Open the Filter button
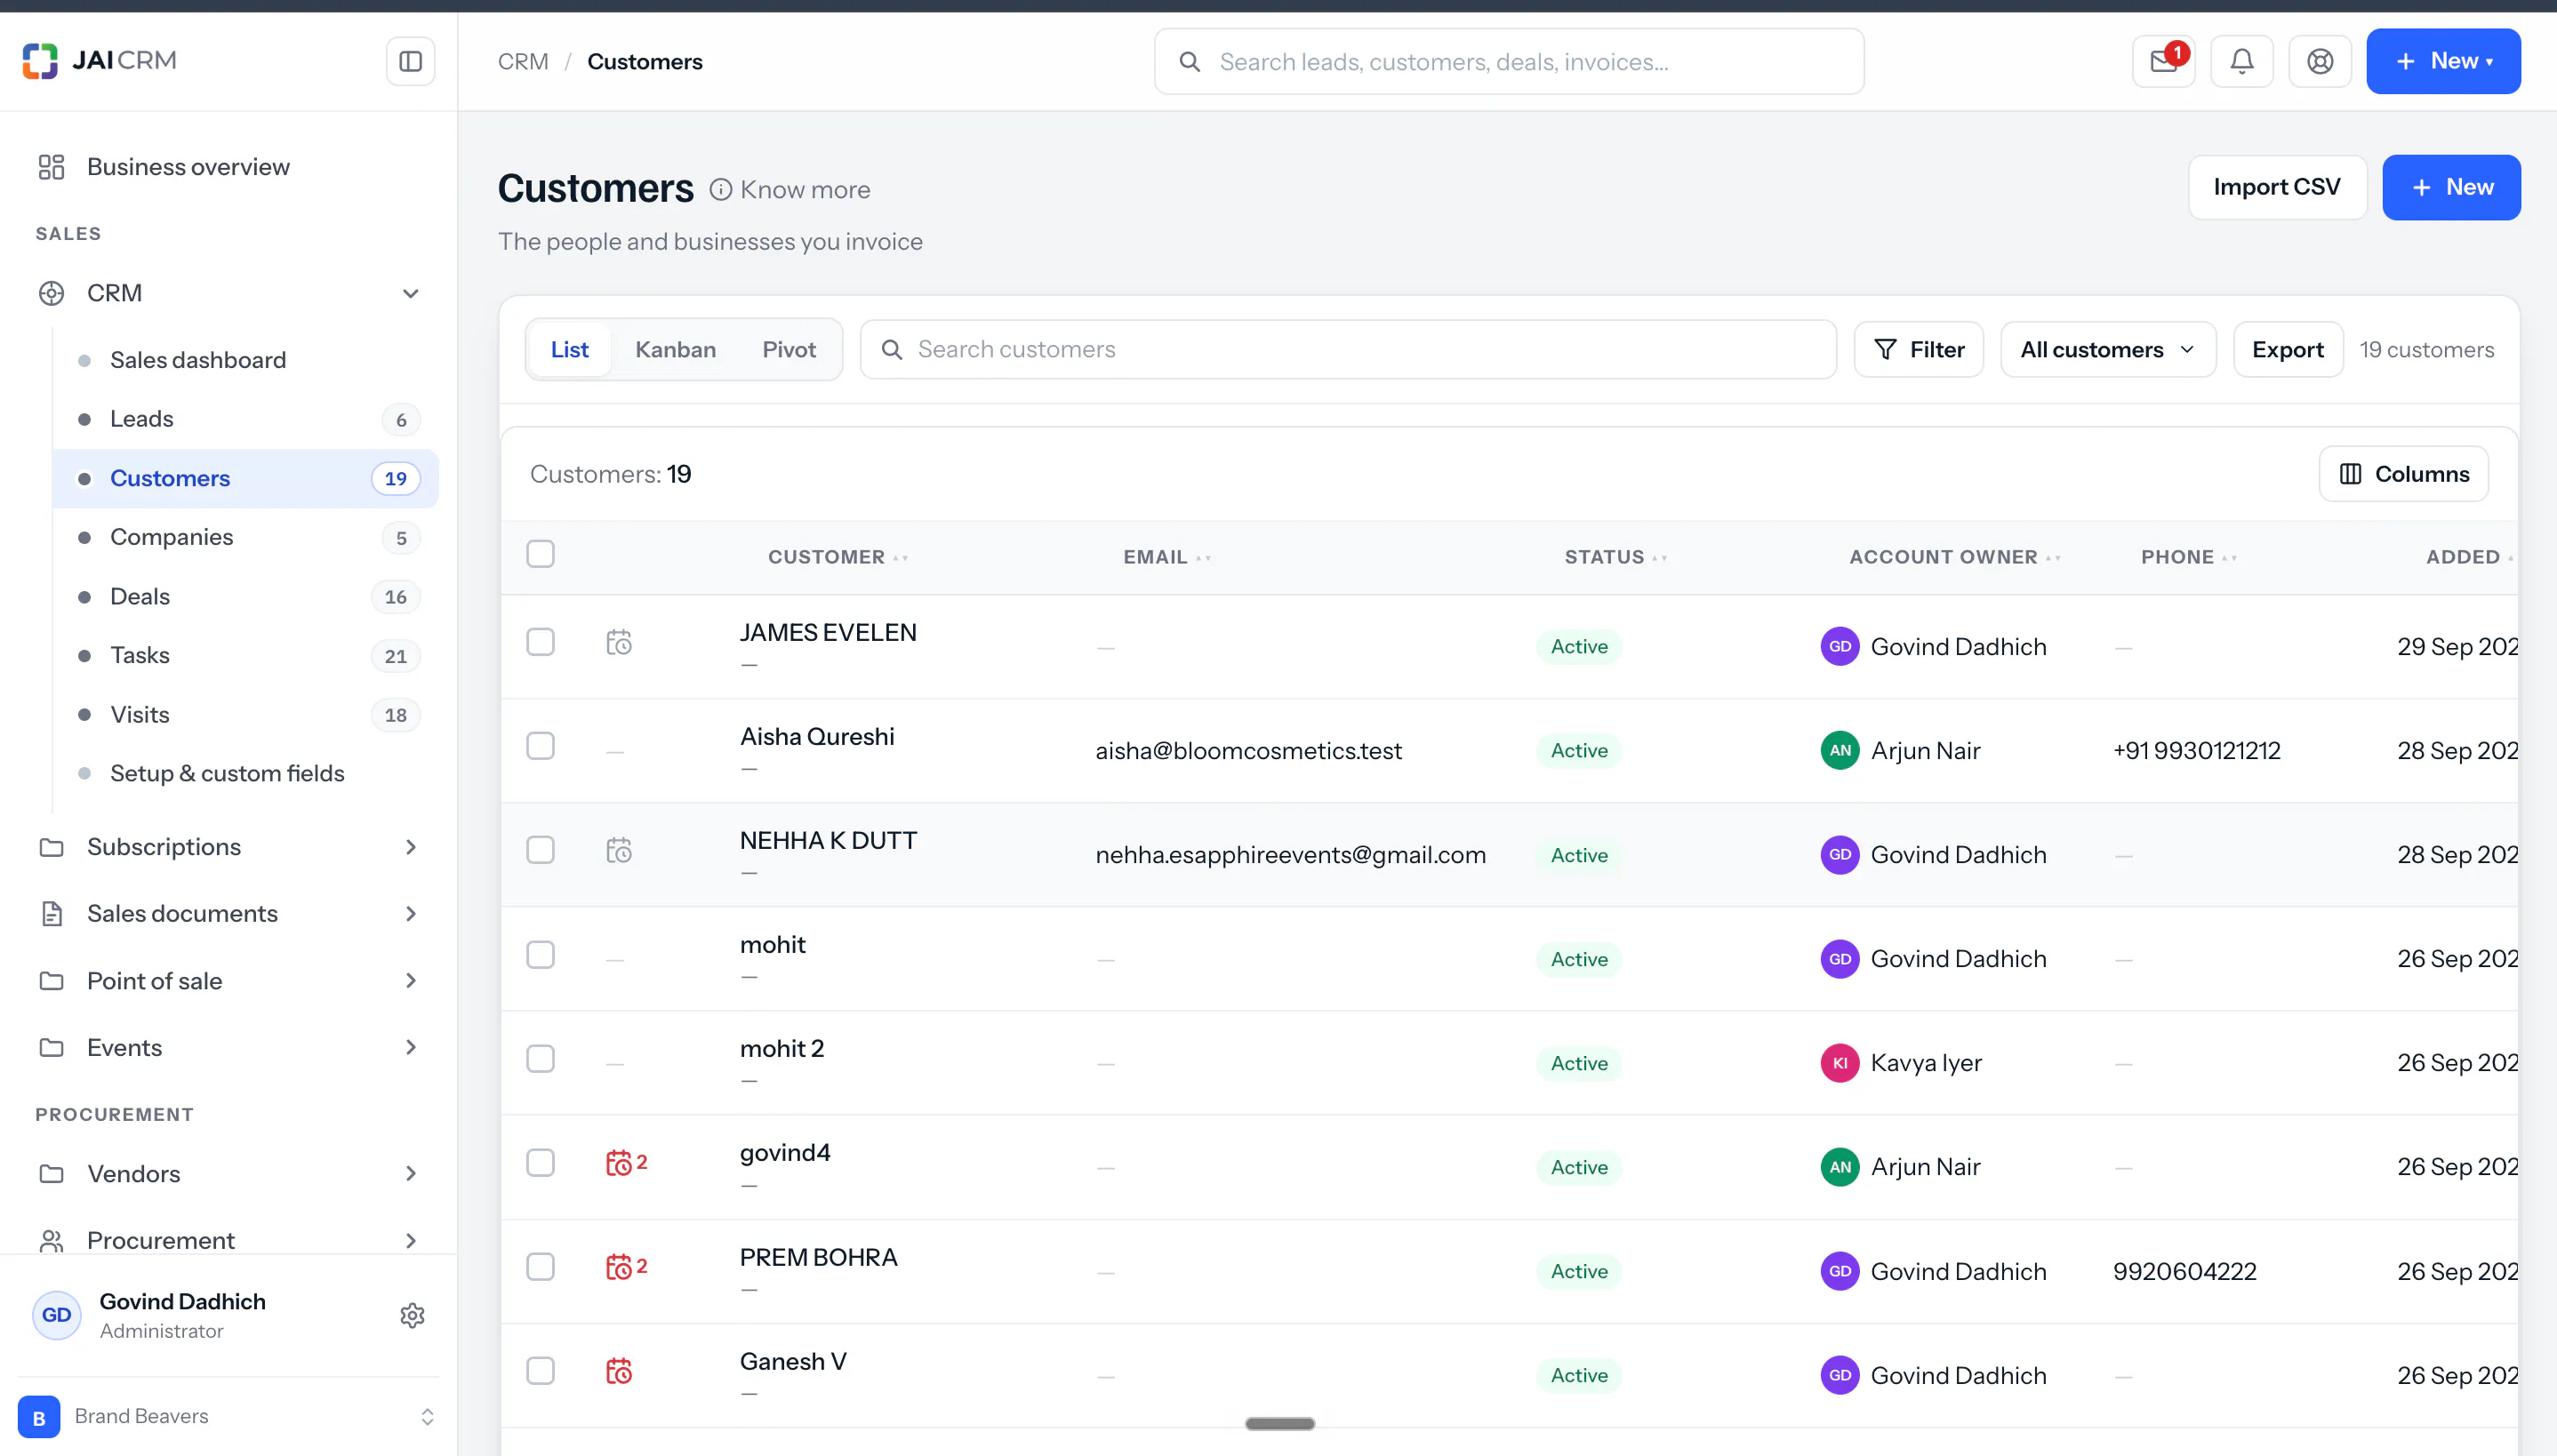Screen dimensions: 2557x1456 tap(1918, 350)
